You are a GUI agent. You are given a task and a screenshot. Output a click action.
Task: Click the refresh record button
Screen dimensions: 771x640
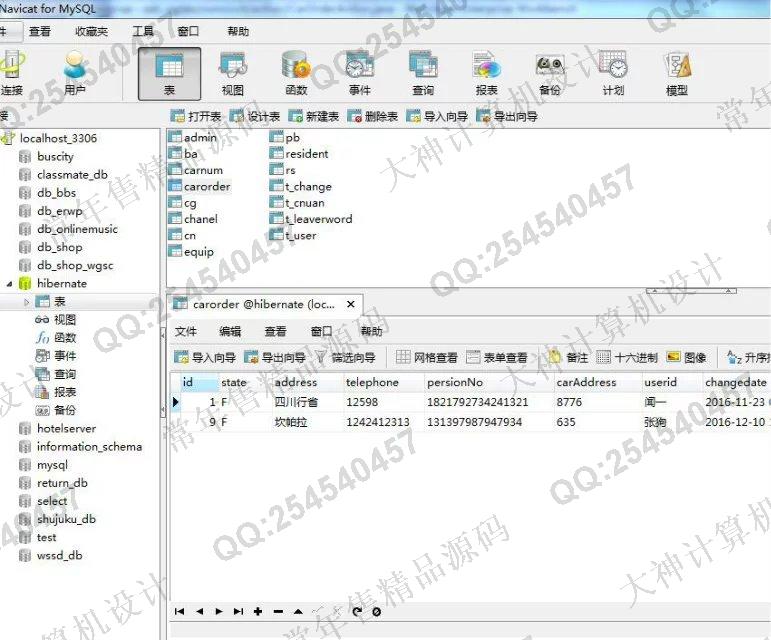pyautogui.click(x=357, y=611)
